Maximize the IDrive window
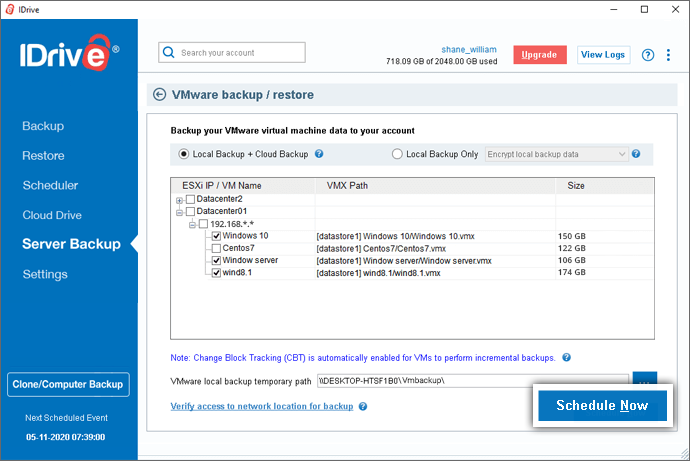This screenshot has height=461, width=690. 644,9
